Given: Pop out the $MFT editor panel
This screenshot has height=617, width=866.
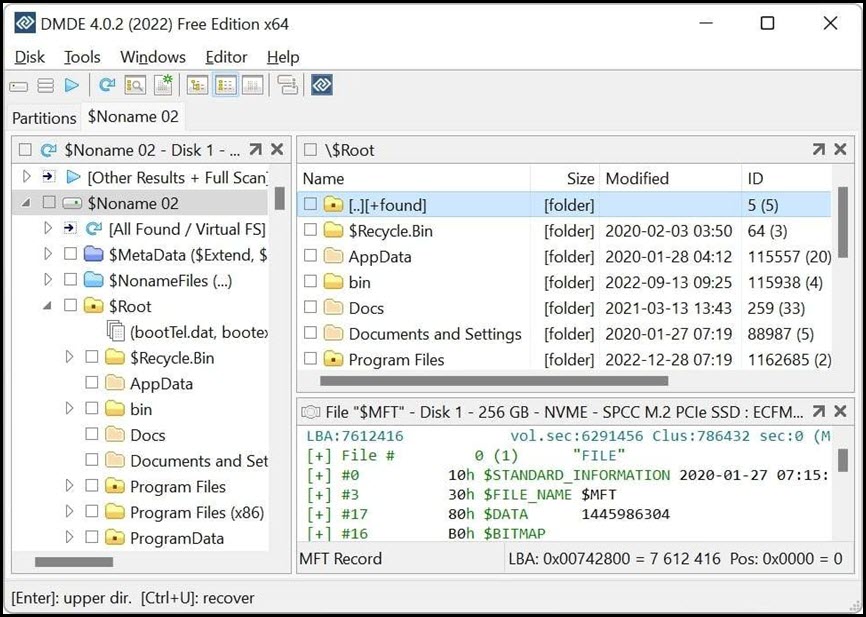Looking at the screenshot, I should pos(819,412).
